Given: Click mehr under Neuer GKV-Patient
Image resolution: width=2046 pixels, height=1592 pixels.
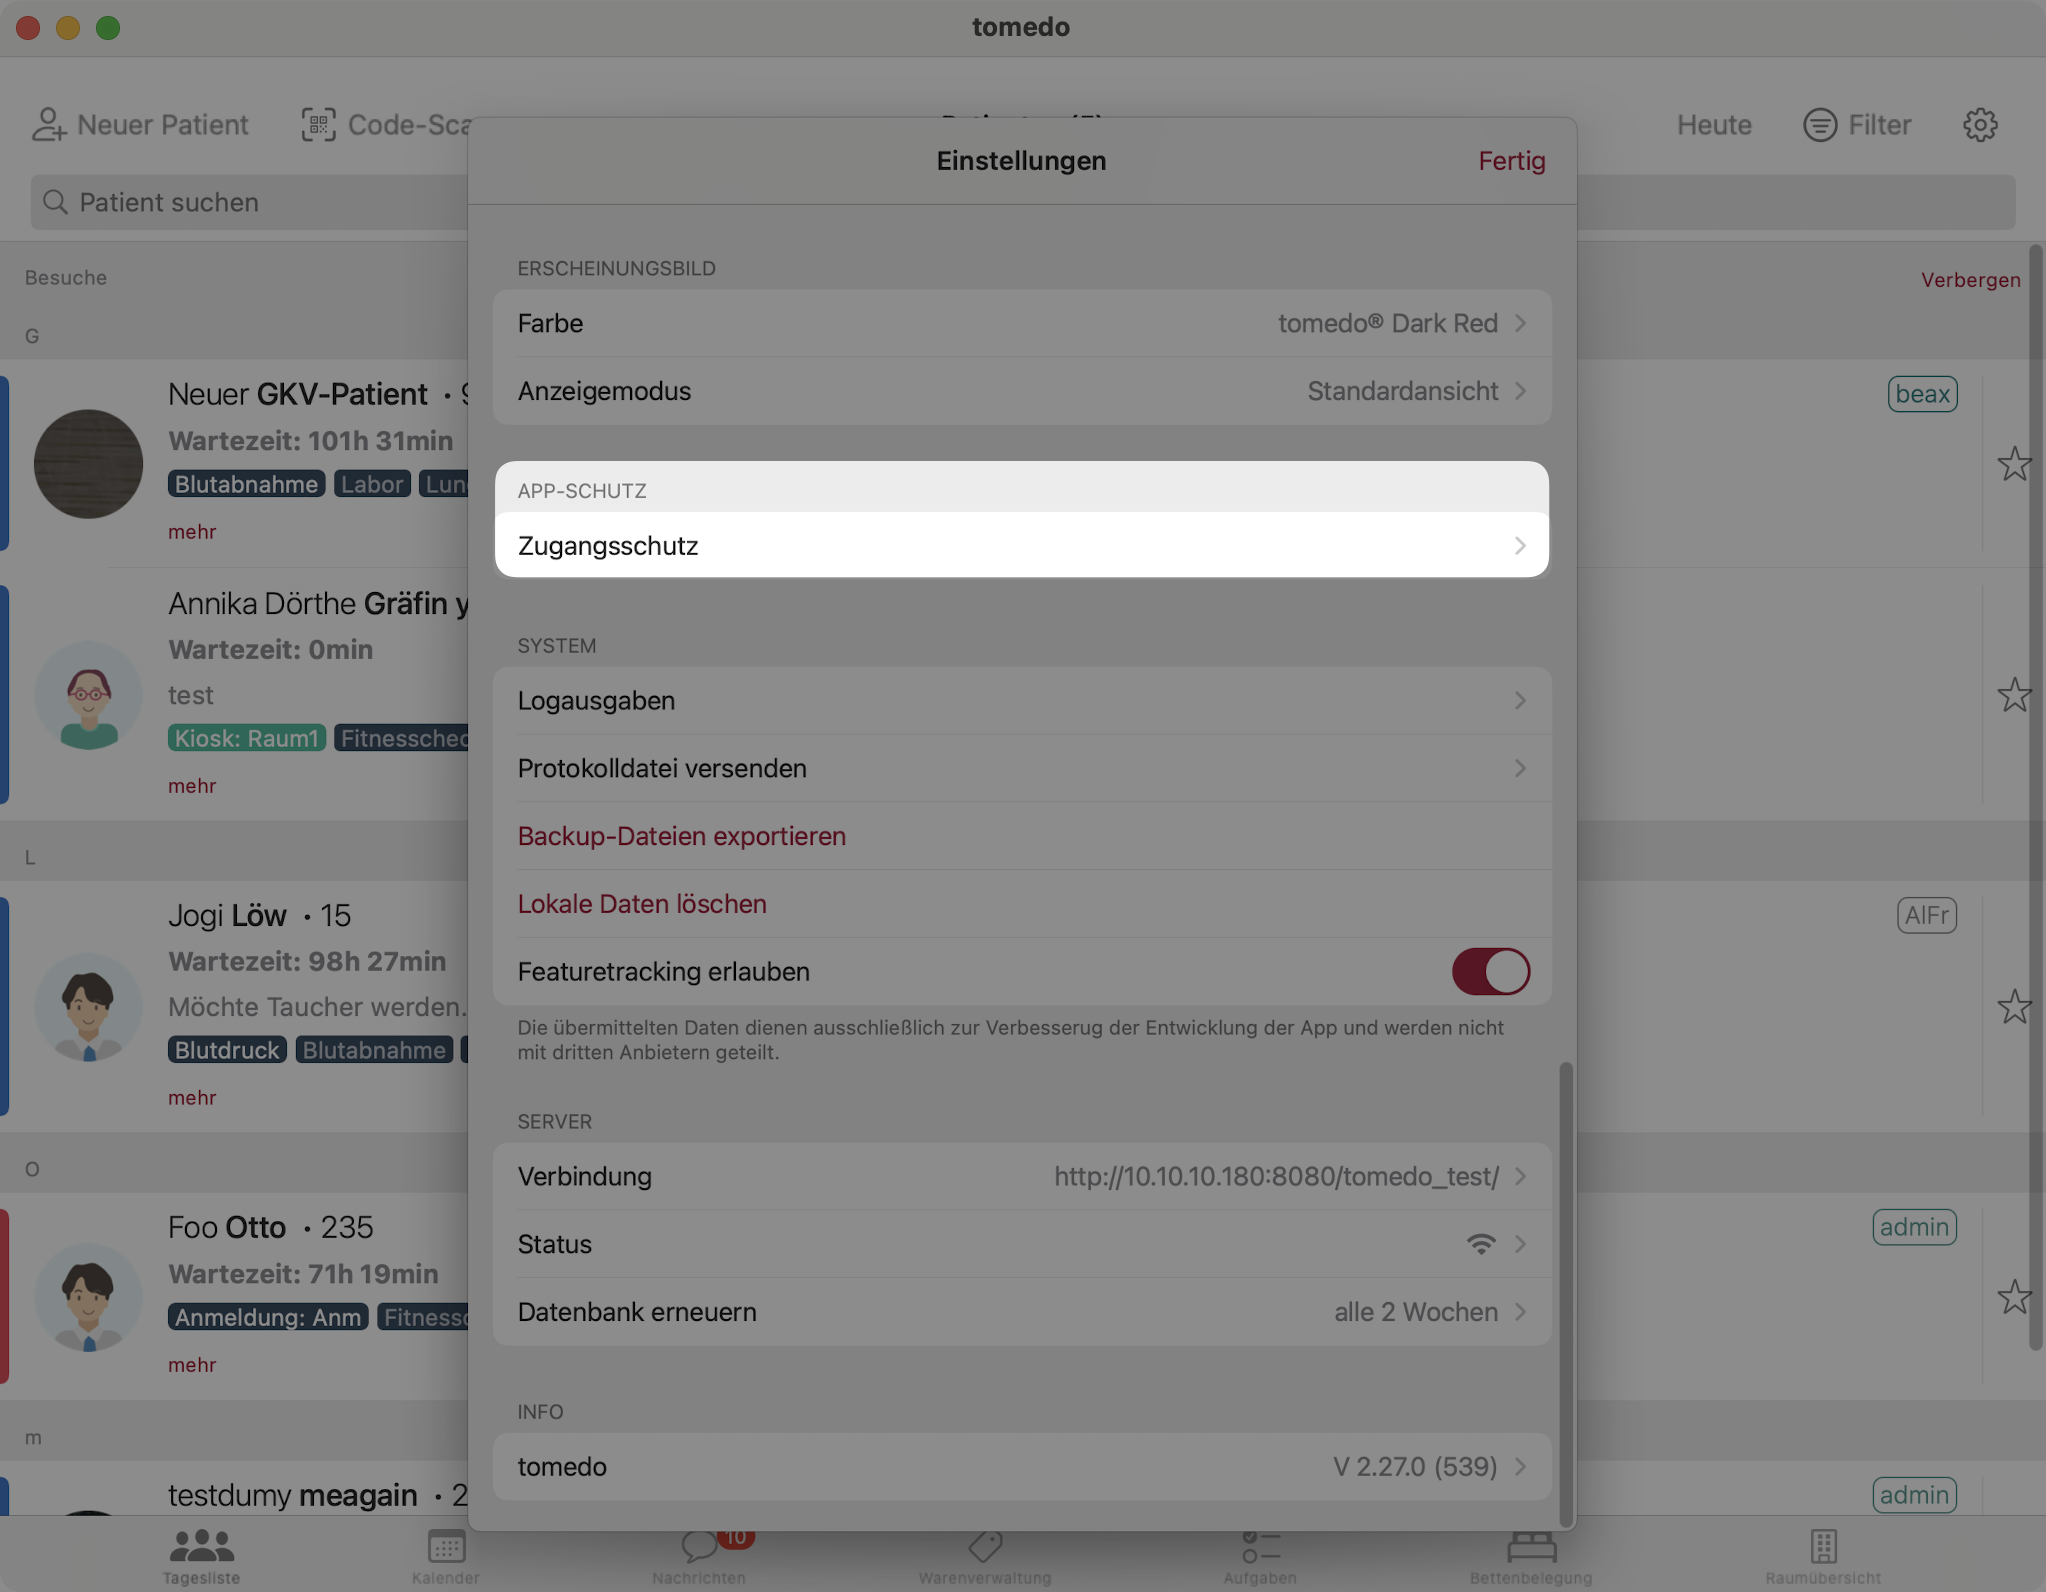Looking at the screenshot, I should point(192,532).
